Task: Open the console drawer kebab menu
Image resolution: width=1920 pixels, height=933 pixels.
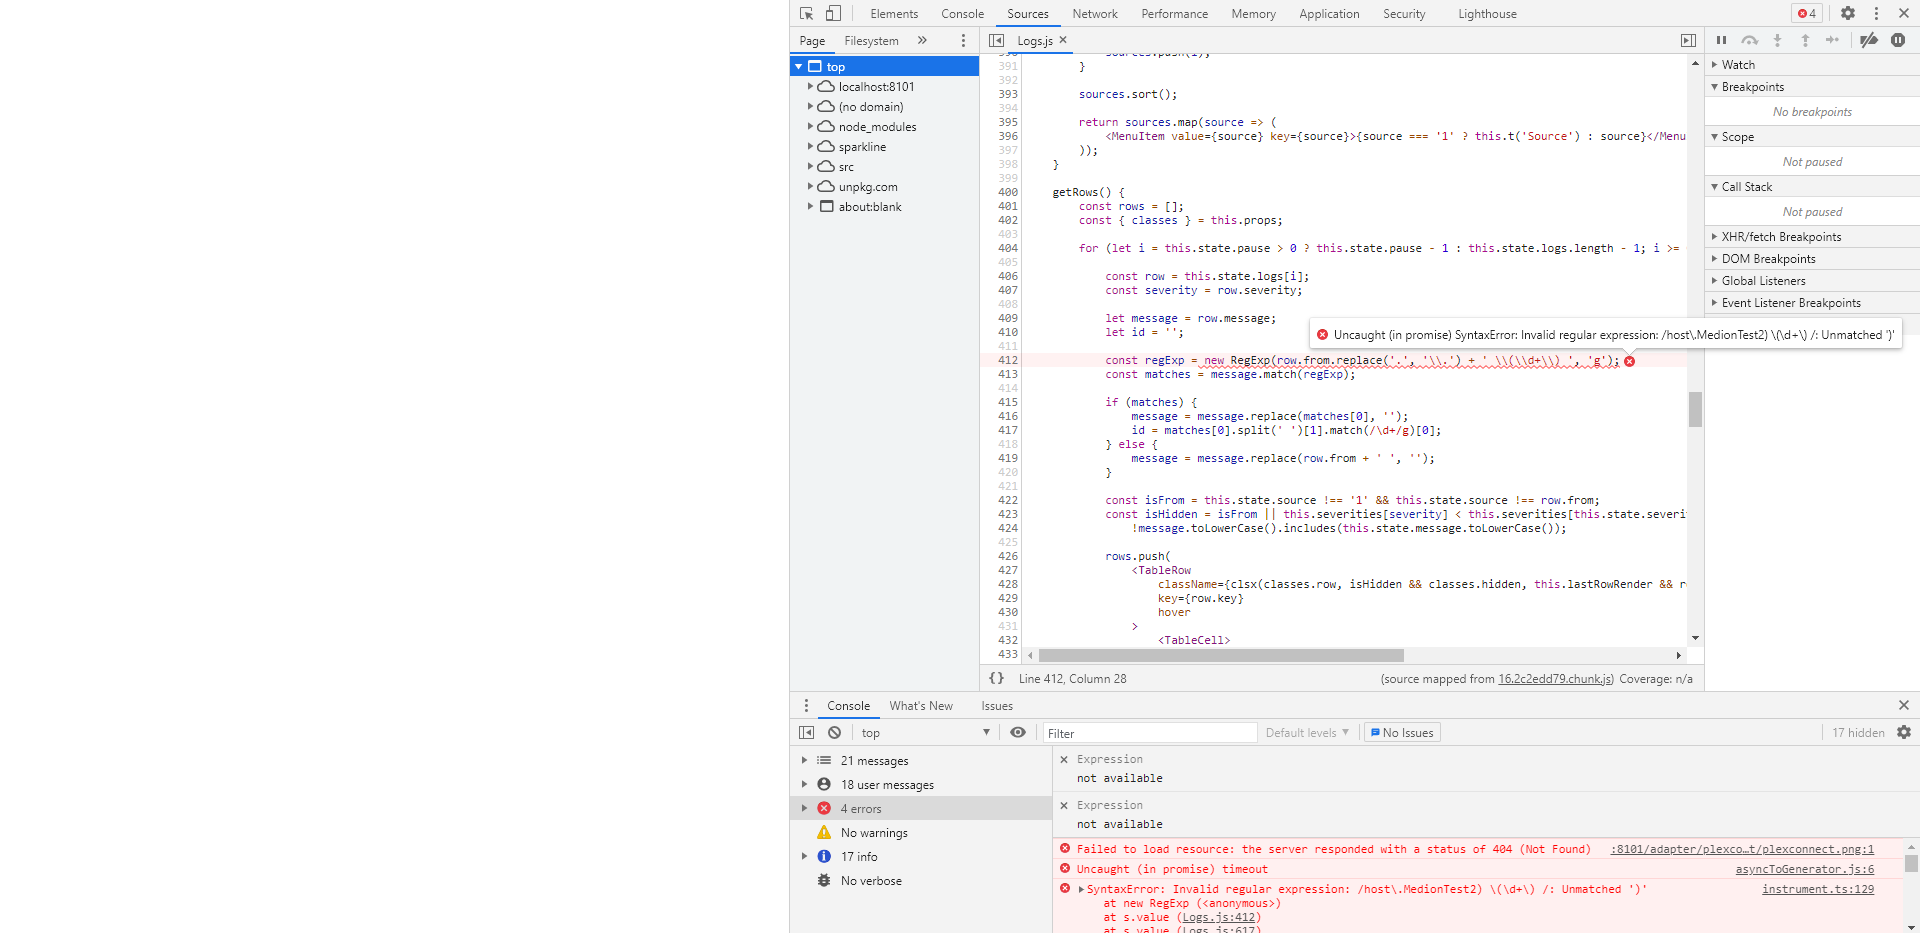Action: coord(806,706)
